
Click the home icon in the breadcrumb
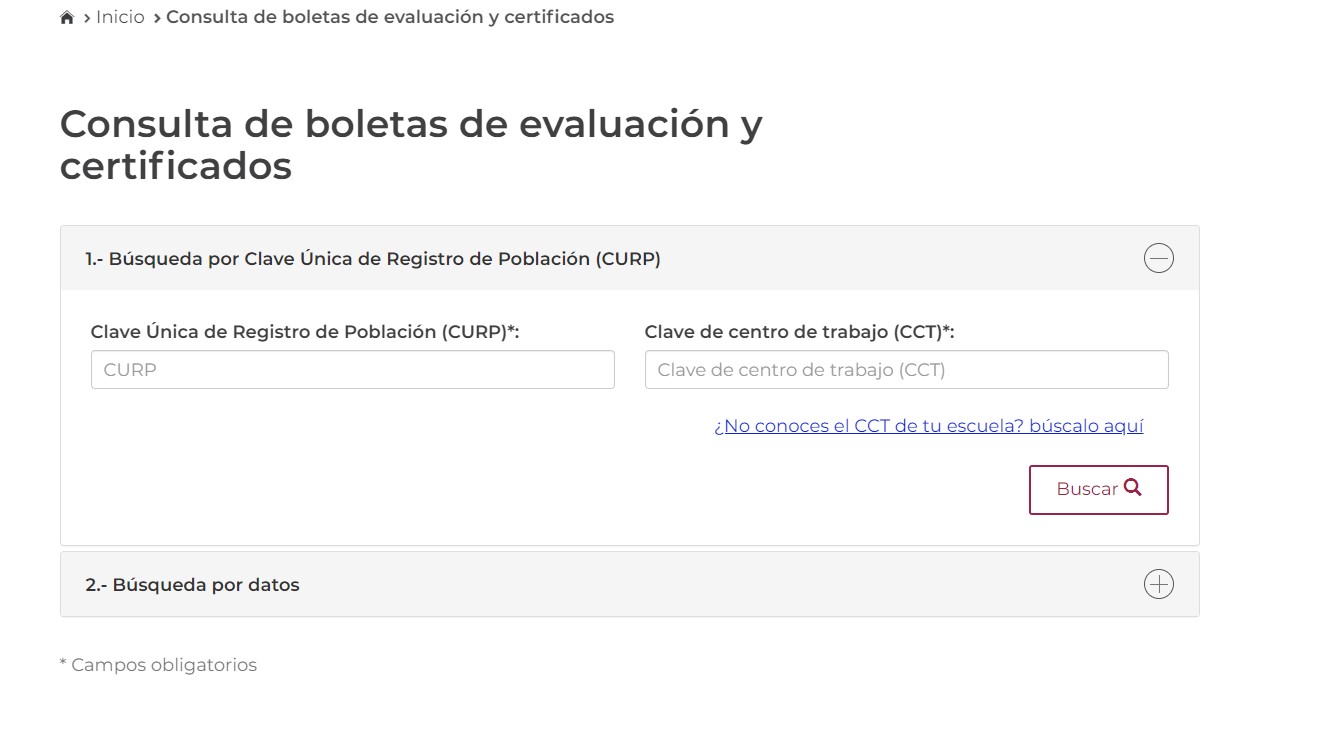[67, 17]
